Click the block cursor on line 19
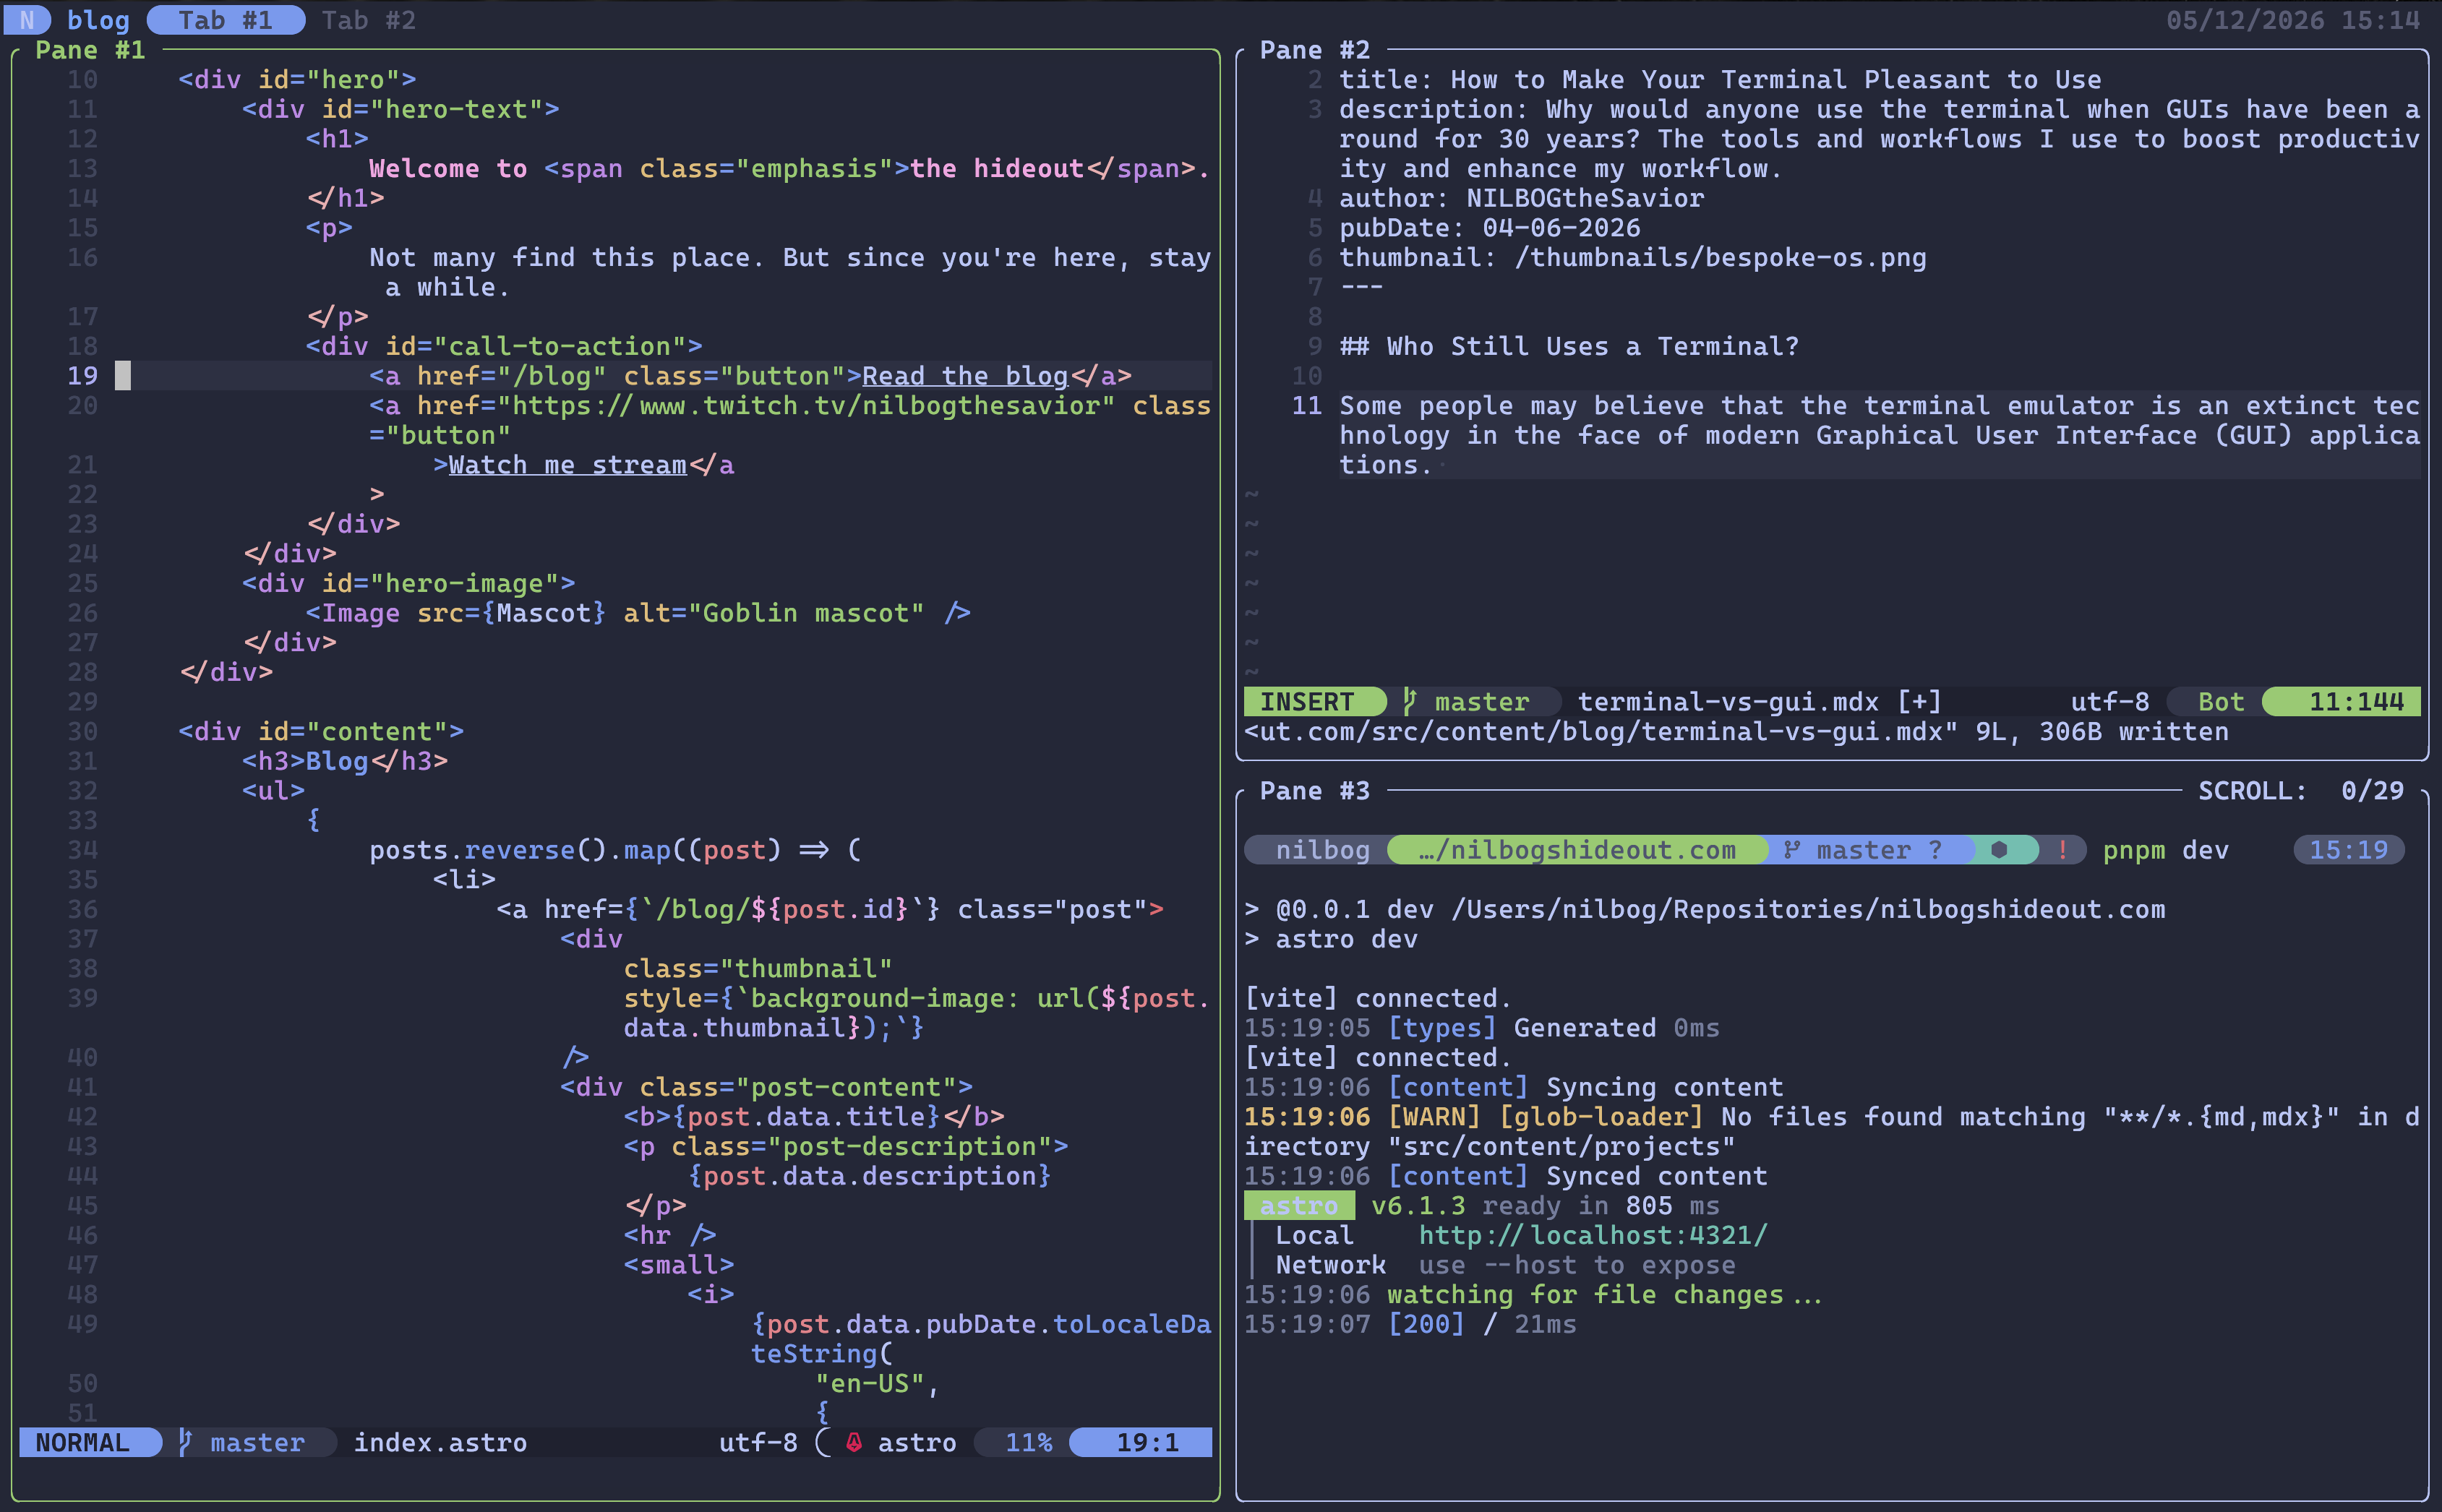 pyautogui.click(x=122, y=376)
